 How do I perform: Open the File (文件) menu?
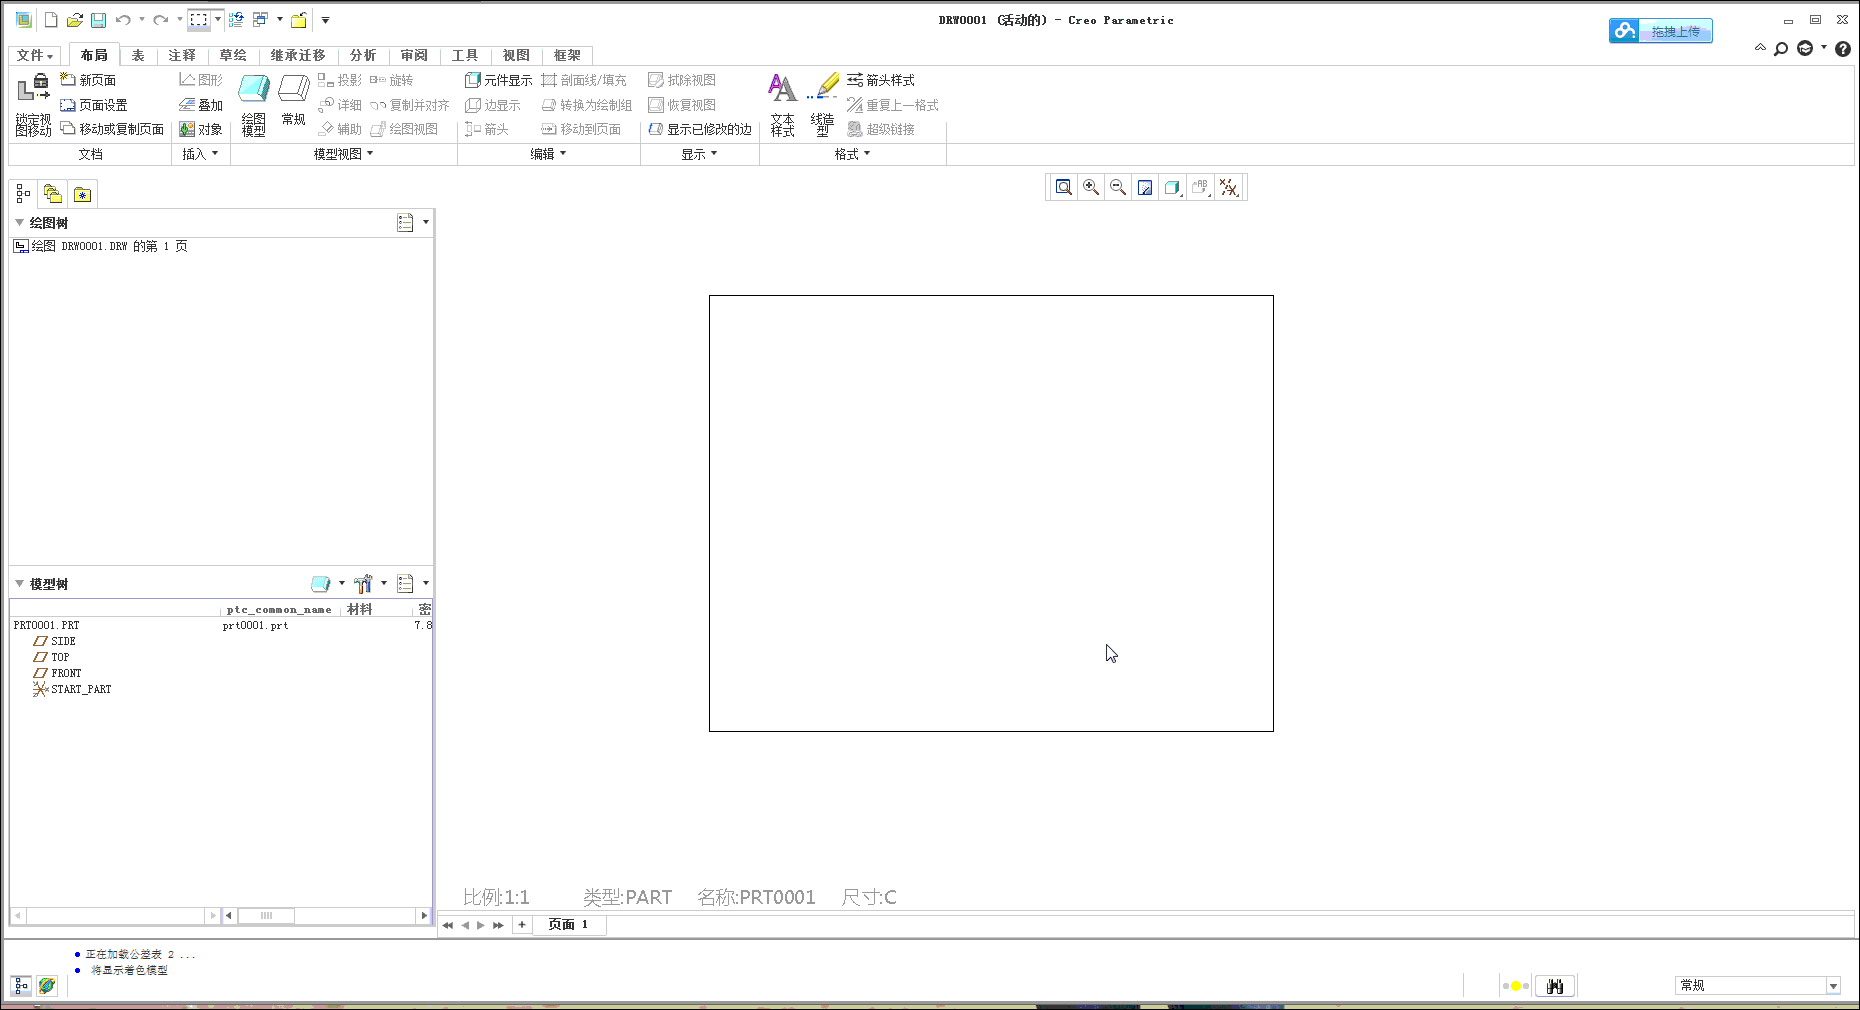point(35,55)
